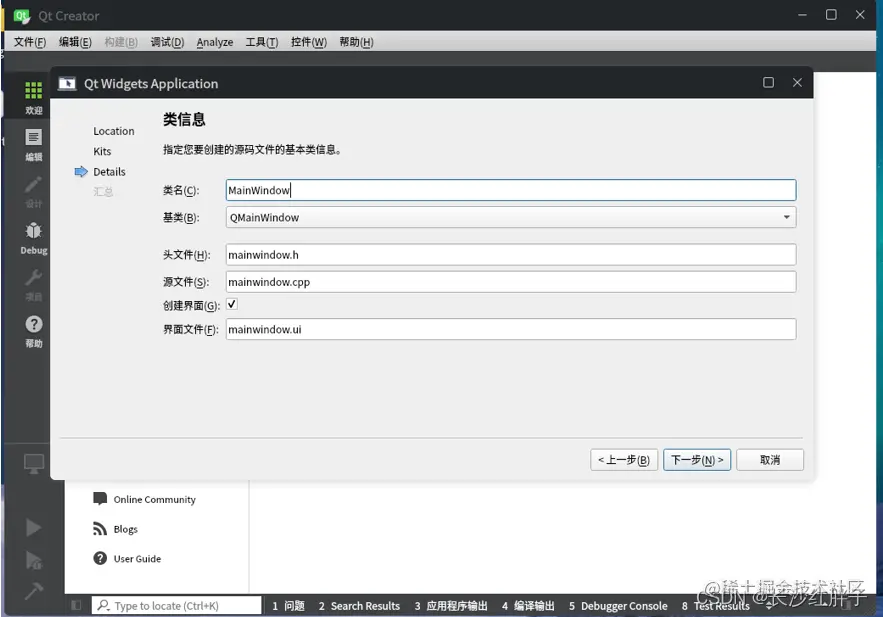Image resolution: width=883 pixels, height=617 pixels.
Task: Maximize the Qt Widgets Application dialog
Action: point(768,83)
